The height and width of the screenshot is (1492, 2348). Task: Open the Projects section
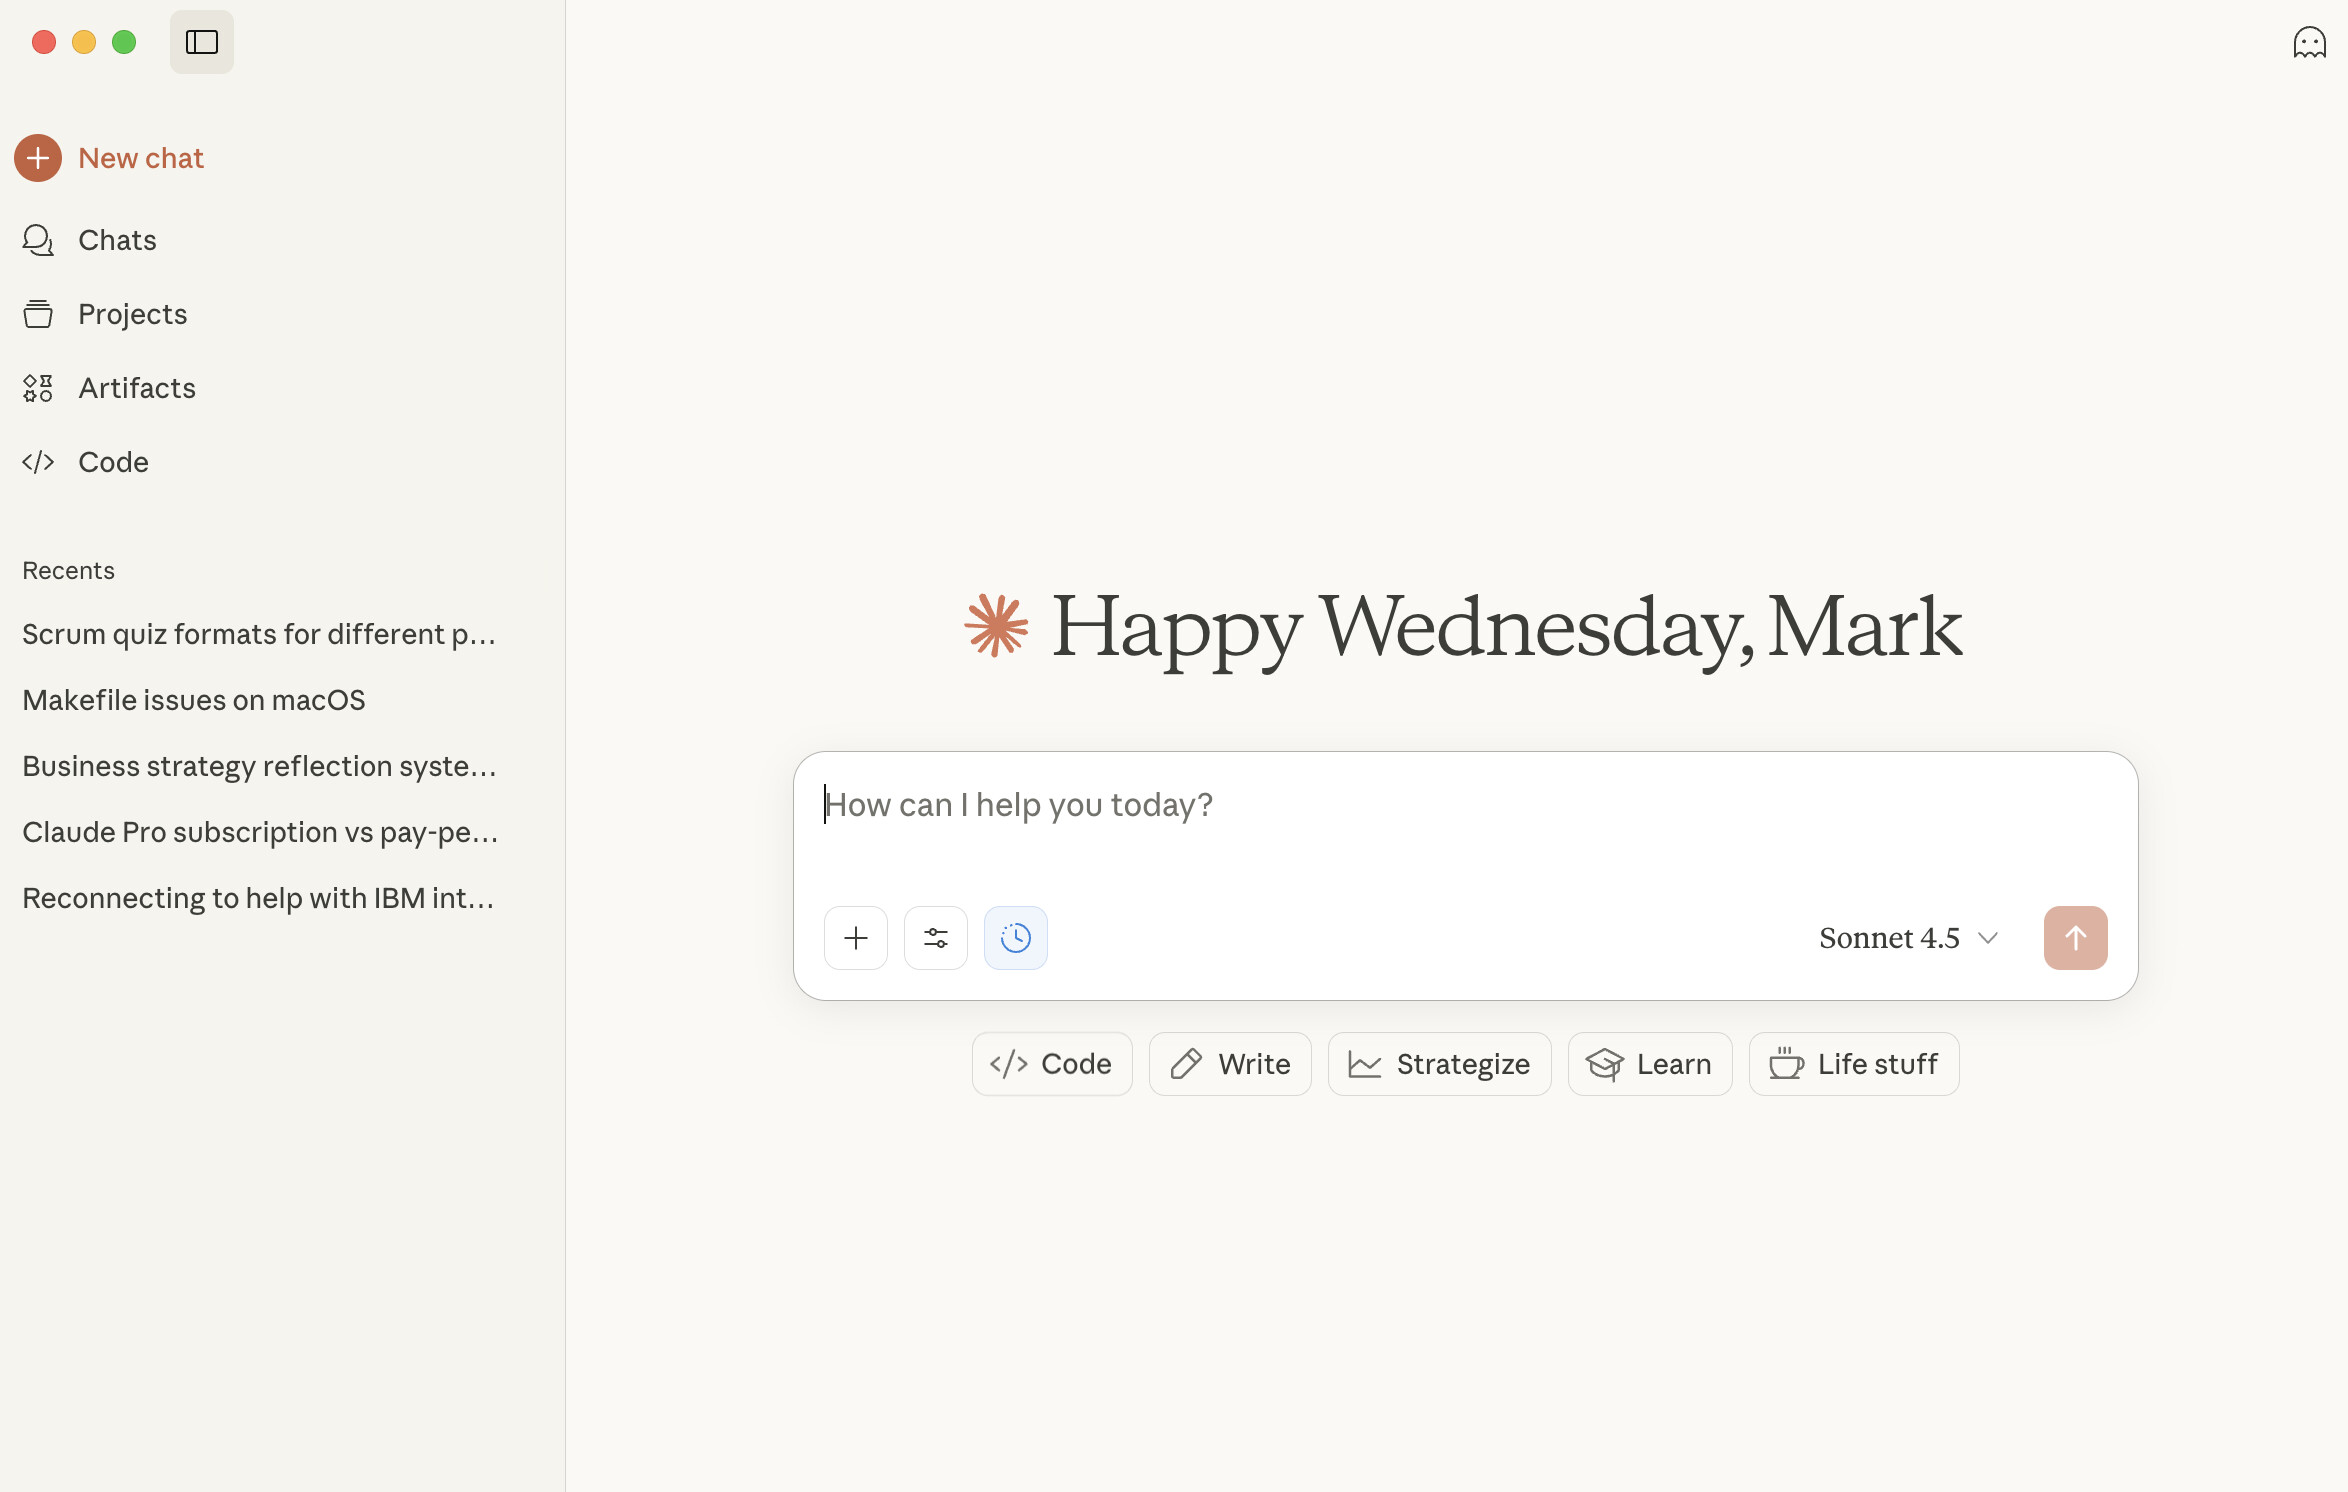coord(132,314)
